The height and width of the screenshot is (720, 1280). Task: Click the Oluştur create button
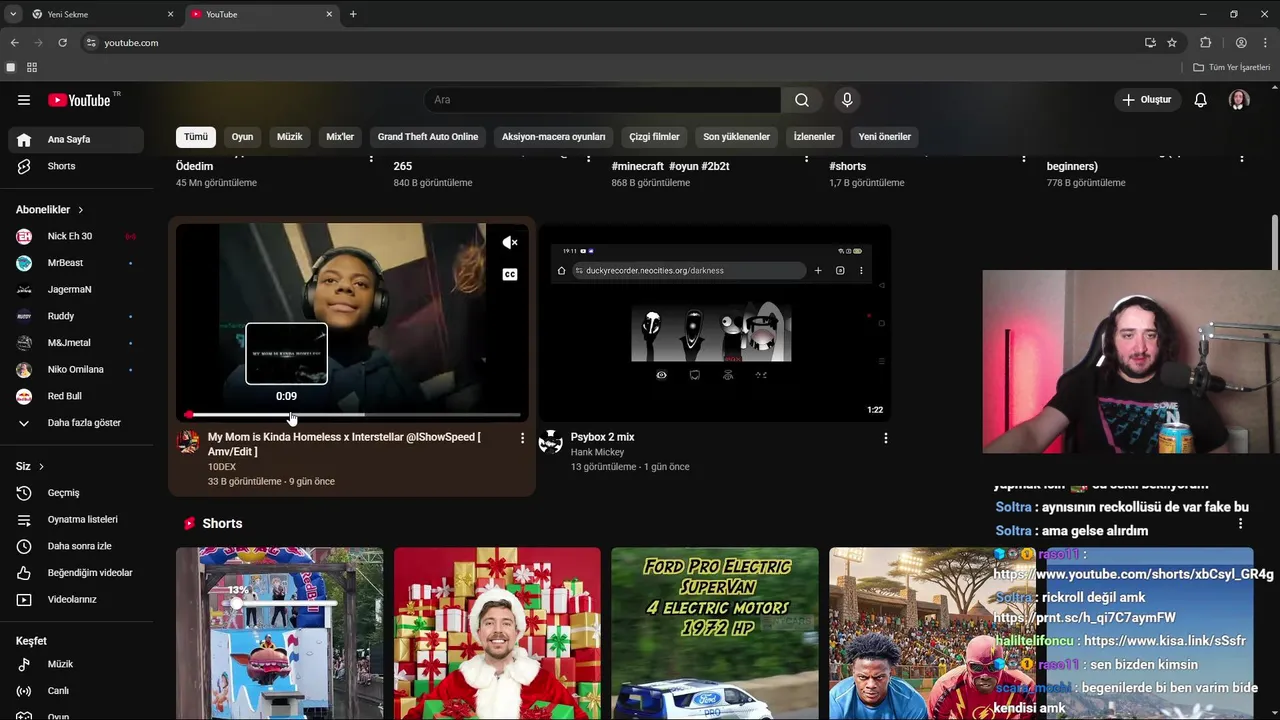[1146, 100]
